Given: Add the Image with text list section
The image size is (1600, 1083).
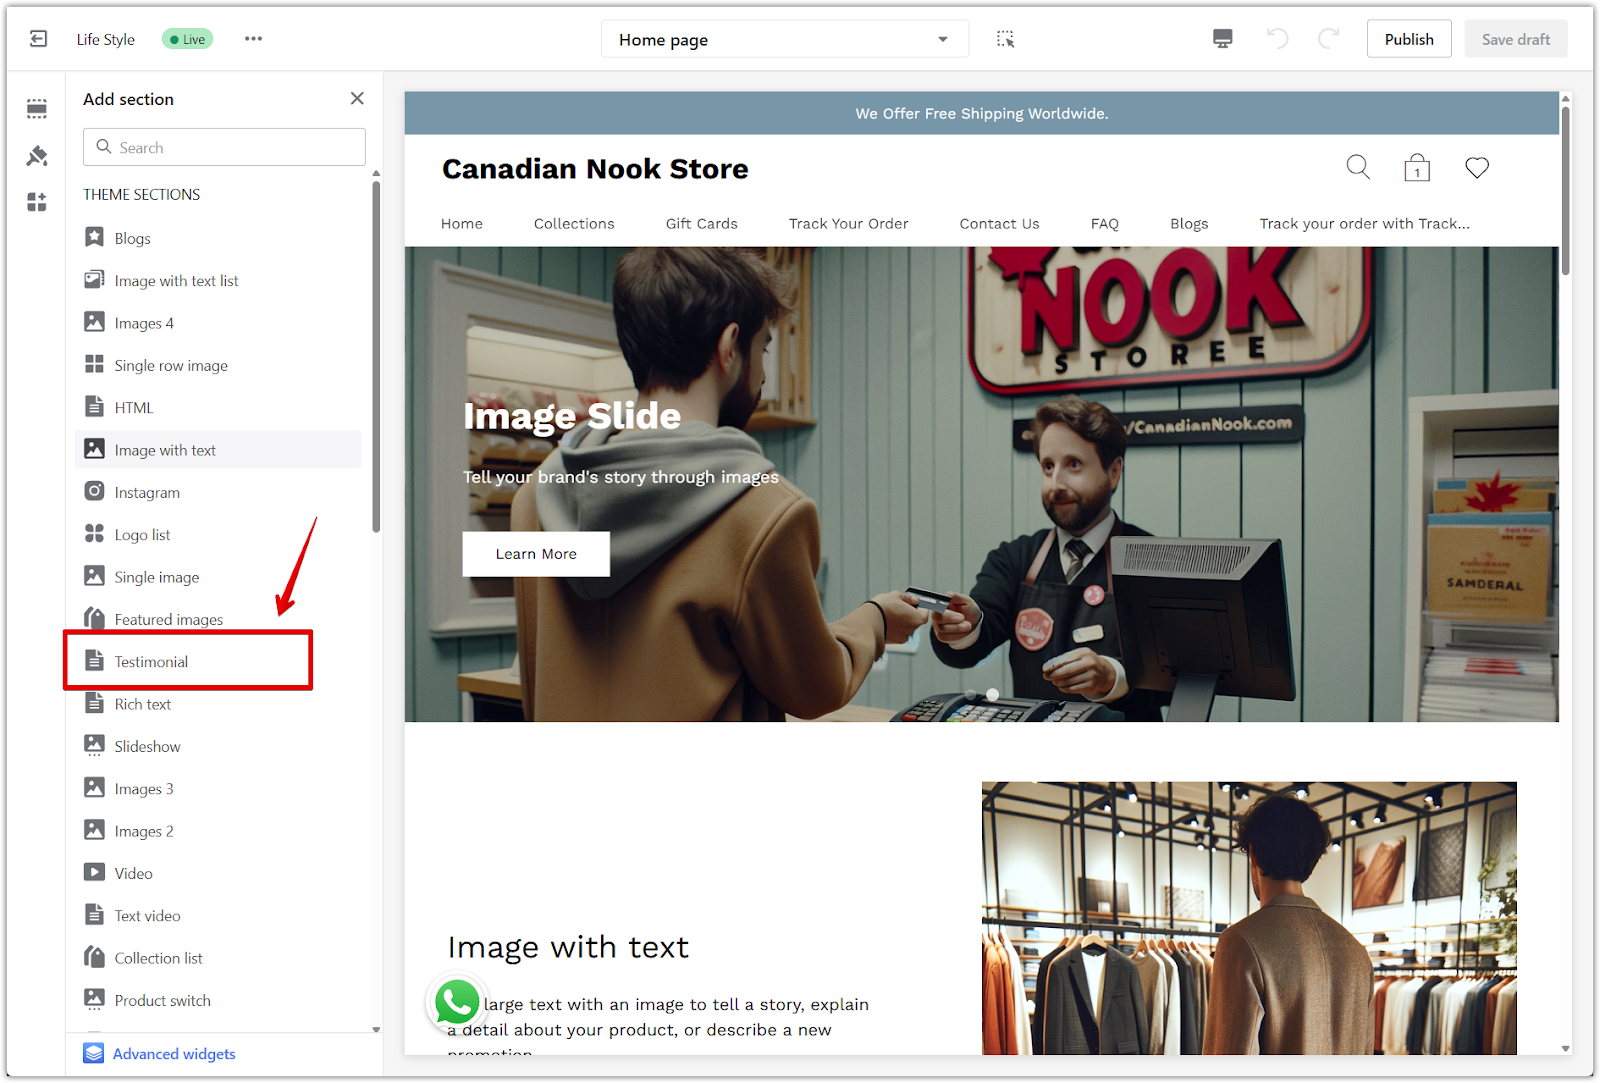Looking at the screenshot, I should point(218,280).
